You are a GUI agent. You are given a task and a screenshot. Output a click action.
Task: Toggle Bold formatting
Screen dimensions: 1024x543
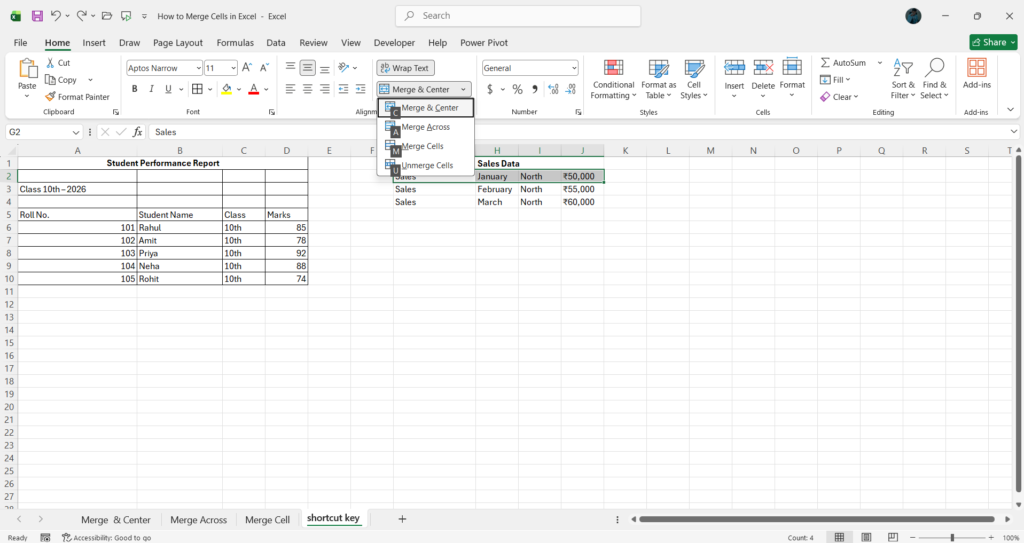coord(135,89)
